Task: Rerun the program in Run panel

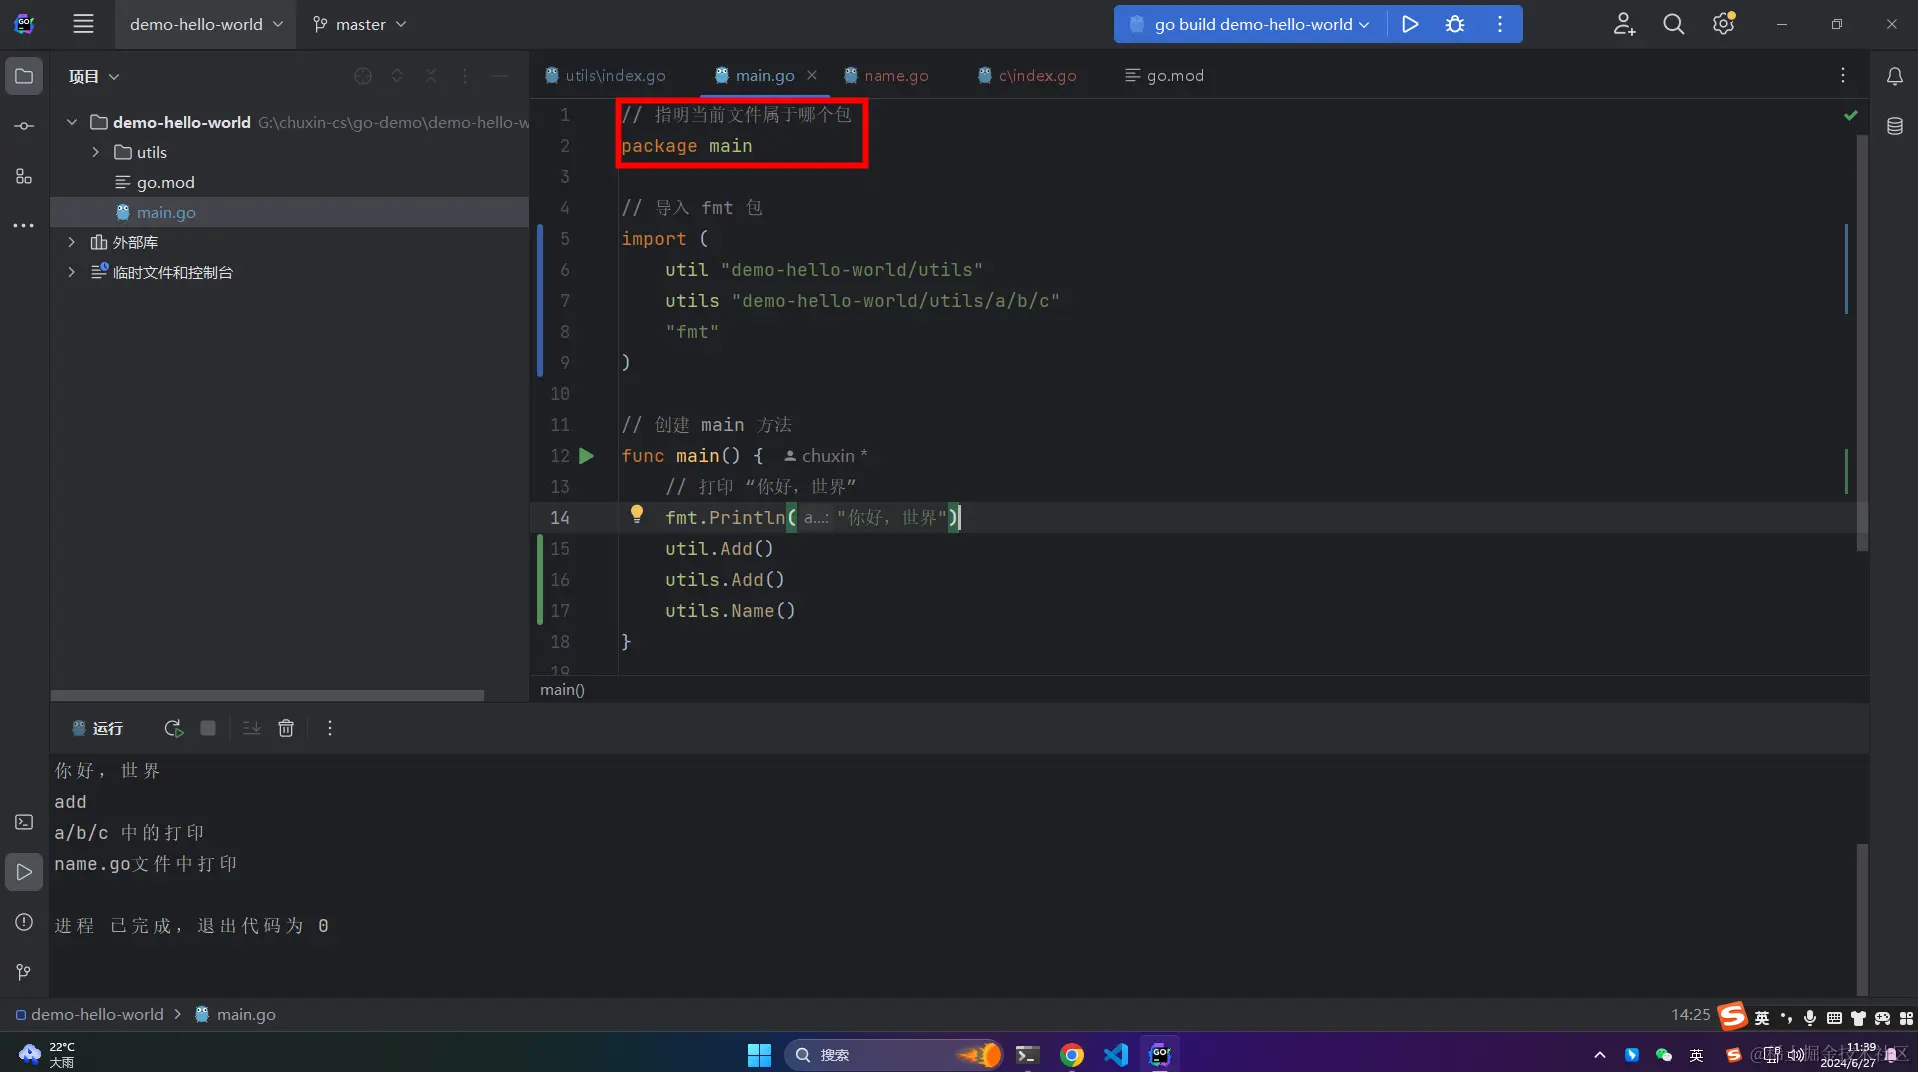Action: pos(173,728)
